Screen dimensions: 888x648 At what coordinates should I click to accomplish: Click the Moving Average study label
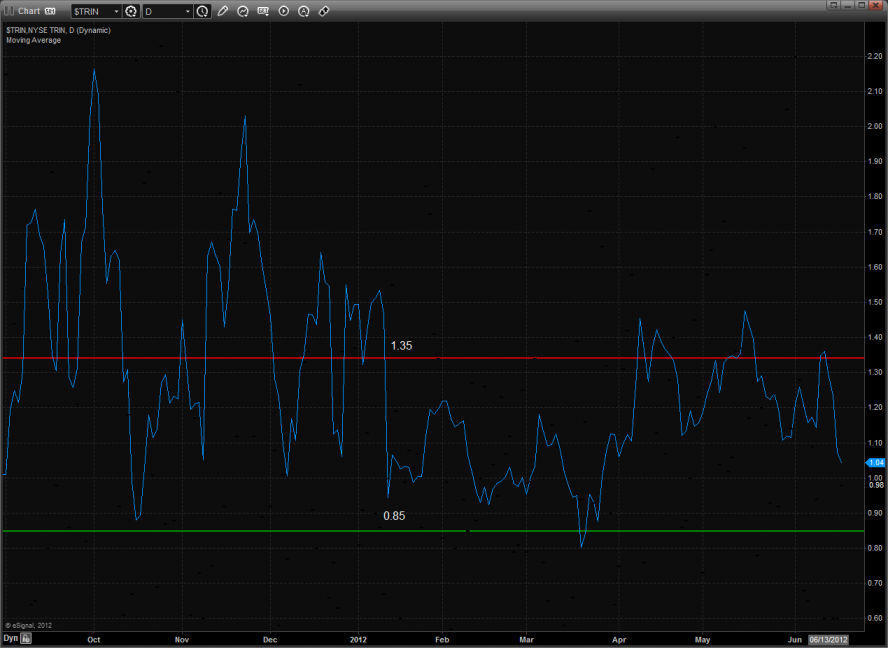point(33,40)
